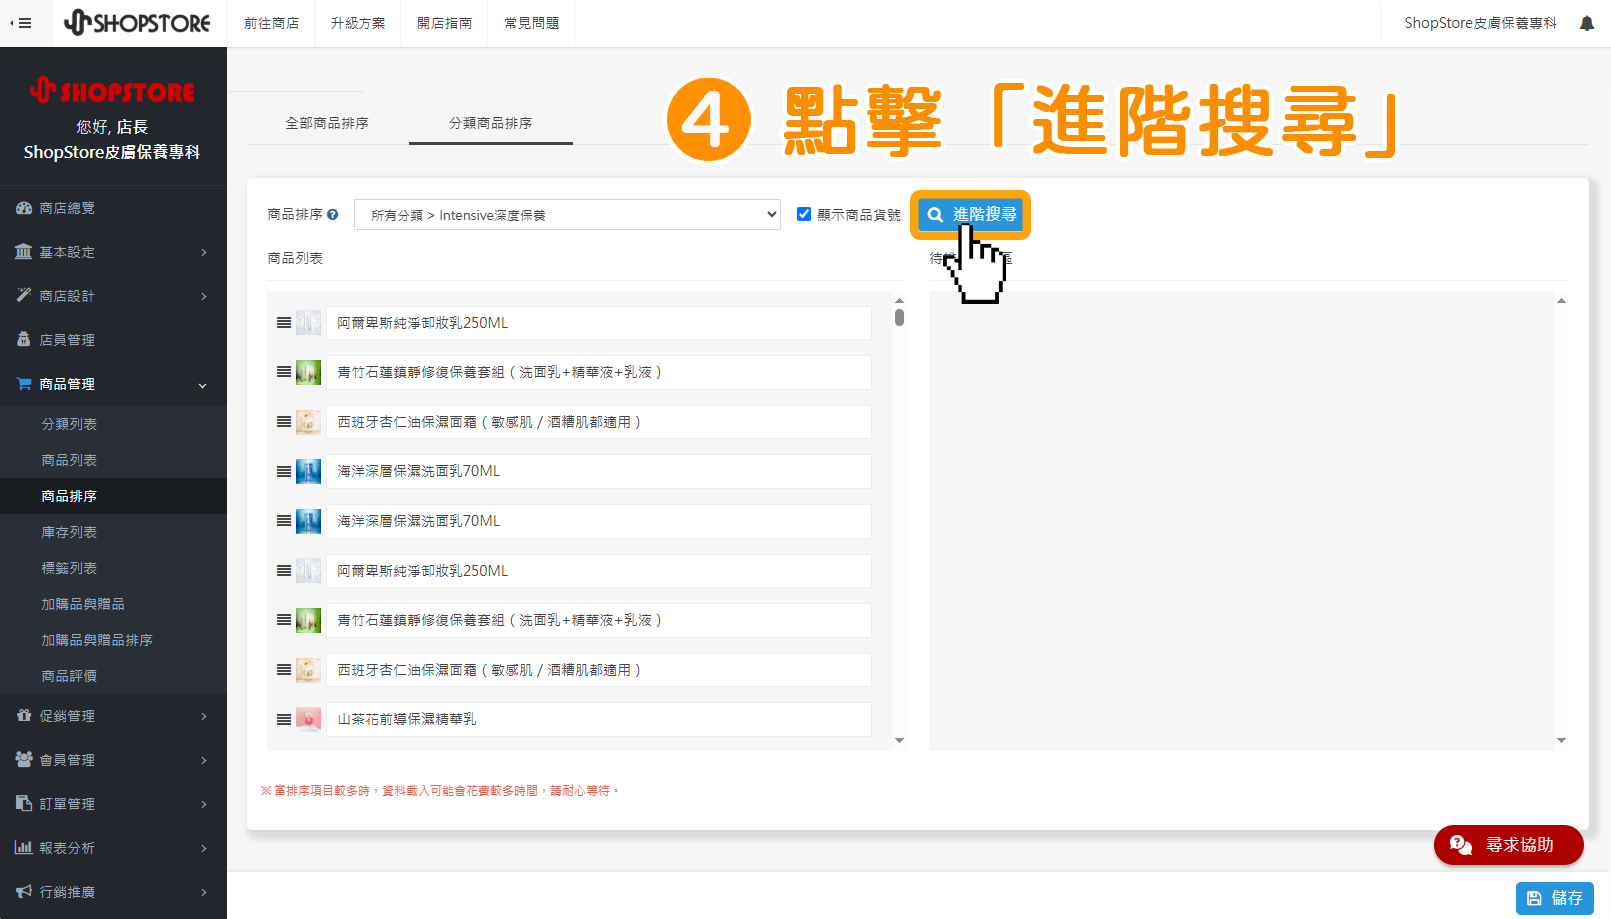Click the 基本設定 bank icon
This screenshot has width=1611, height=919.
tap(24, 252)
